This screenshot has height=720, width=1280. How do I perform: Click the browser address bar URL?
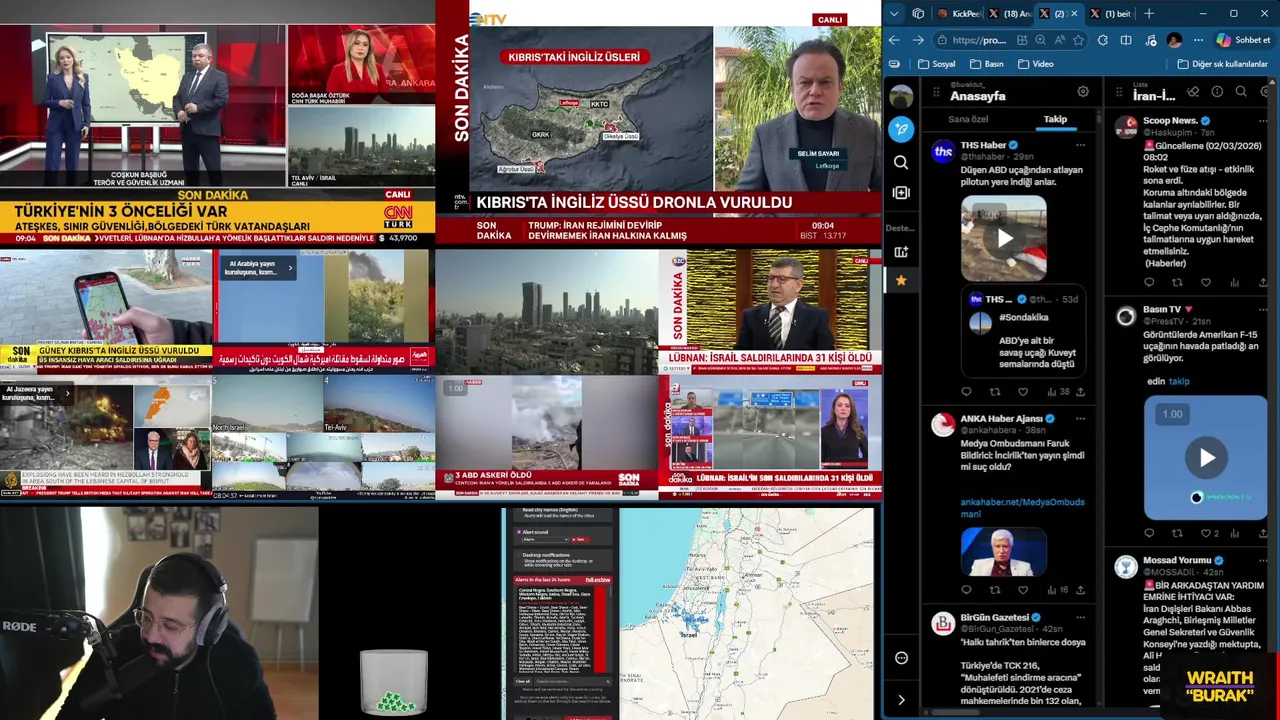pos(980,40)
